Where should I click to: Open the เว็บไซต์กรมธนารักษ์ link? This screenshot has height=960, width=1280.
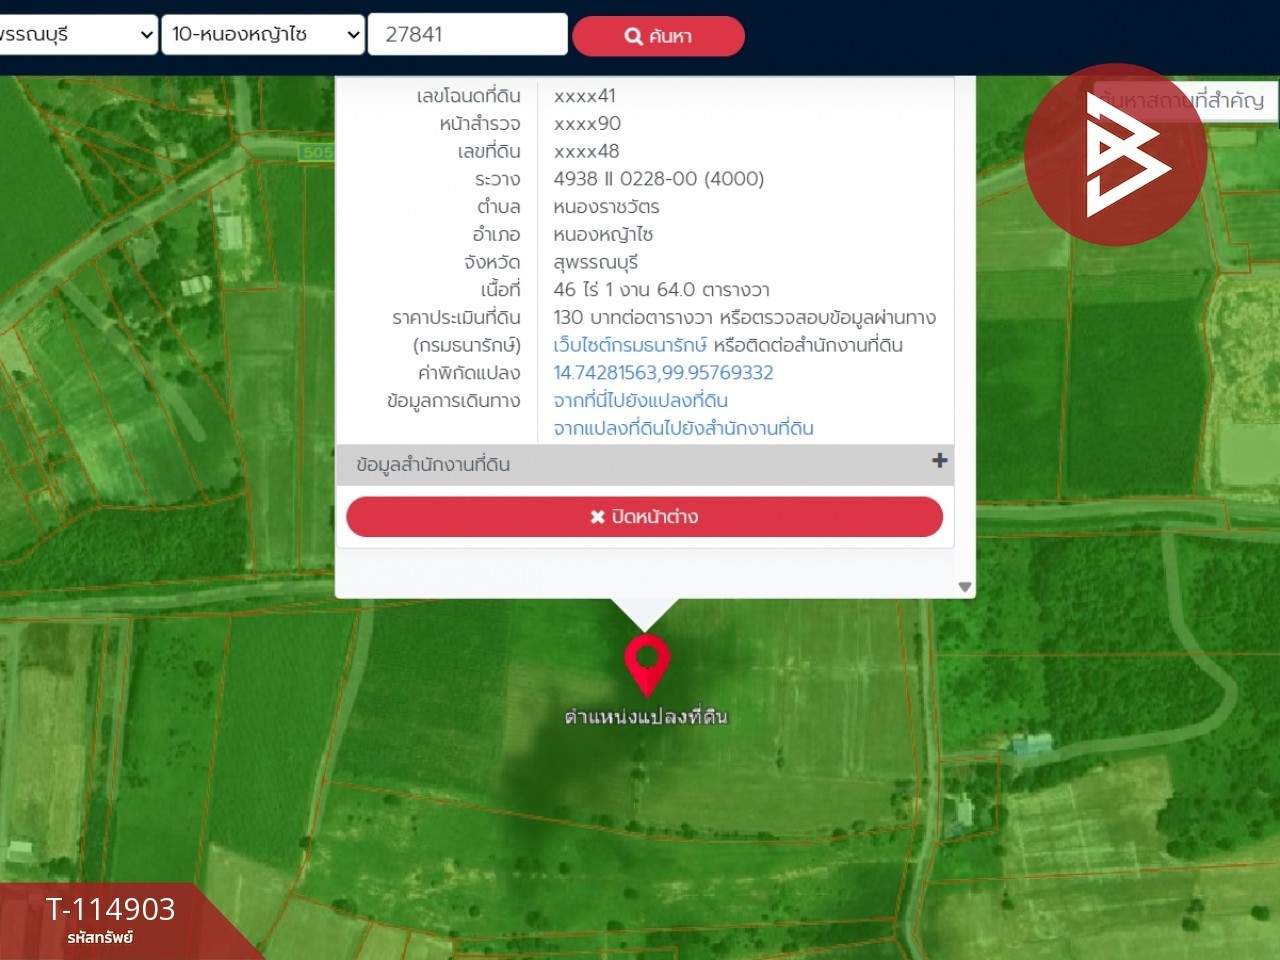(x=630, y=345)
